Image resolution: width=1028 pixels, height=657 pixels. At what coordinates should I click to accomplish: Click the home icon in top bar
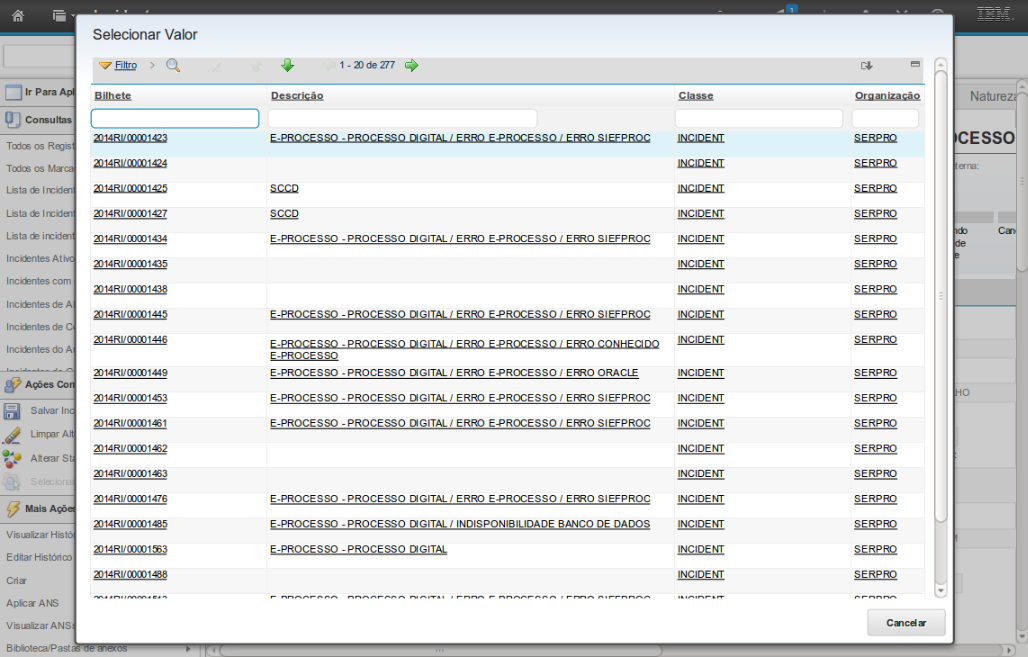click(x=18, y=16)
